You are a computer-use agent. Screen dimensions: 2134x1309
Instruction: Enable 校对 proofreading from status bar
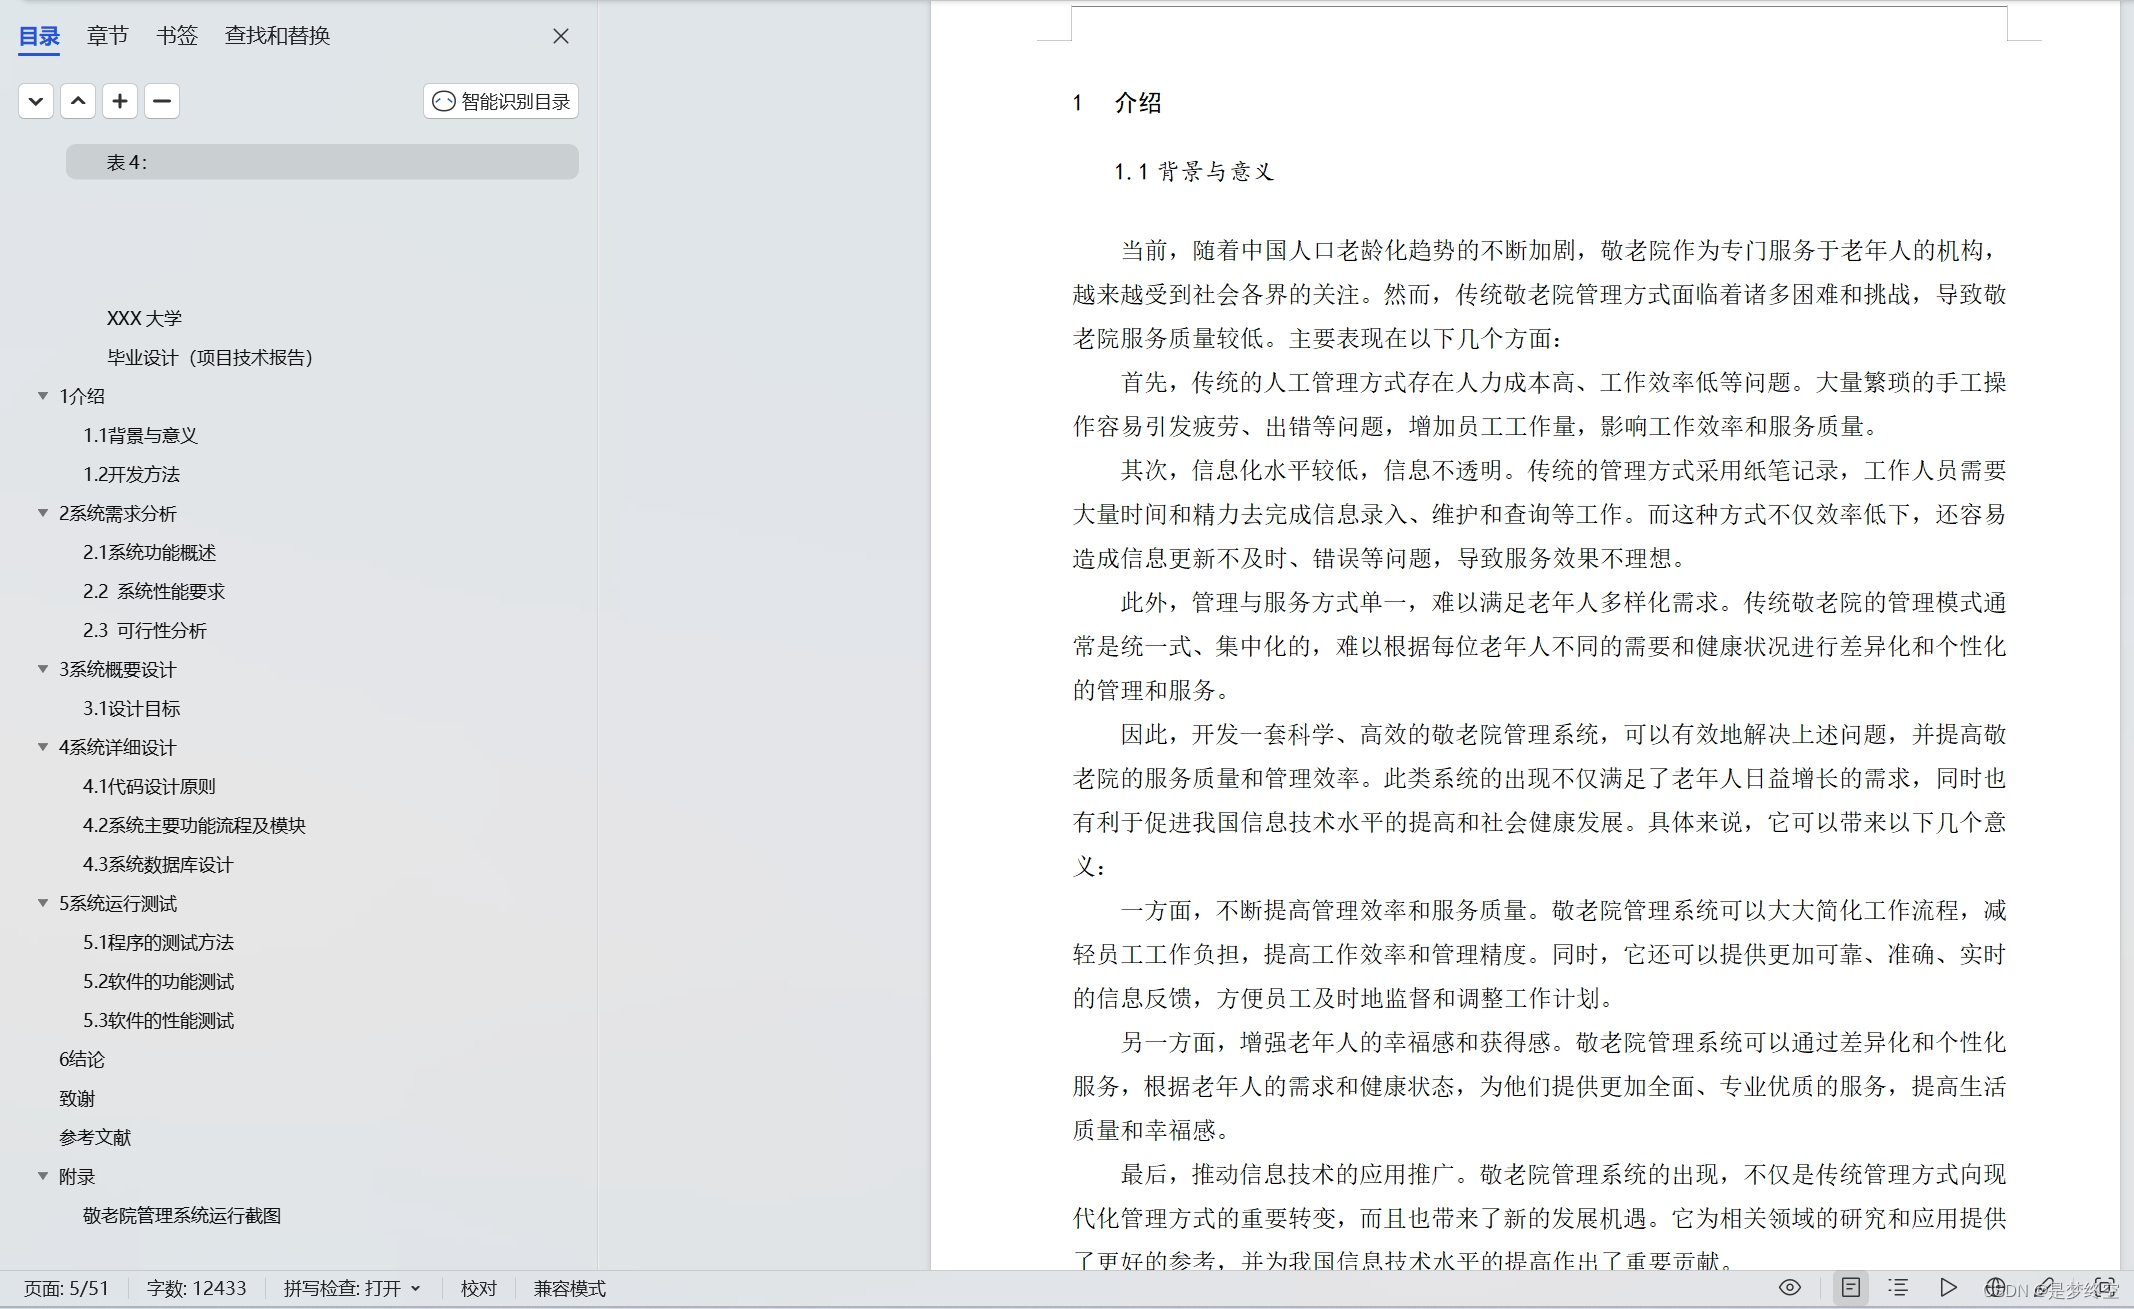point(478,1288)
